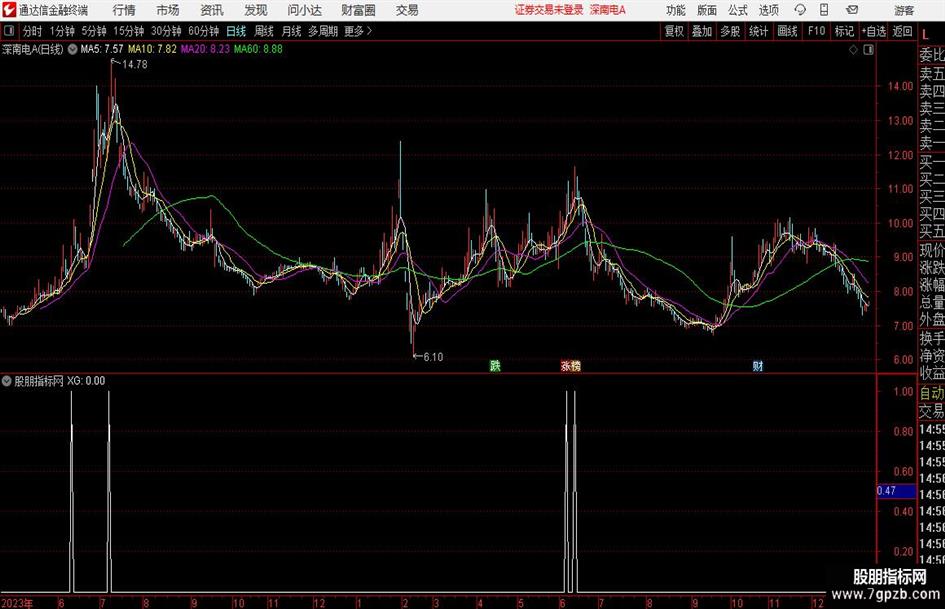Open the 版面 menu

[x=706, y=10]
